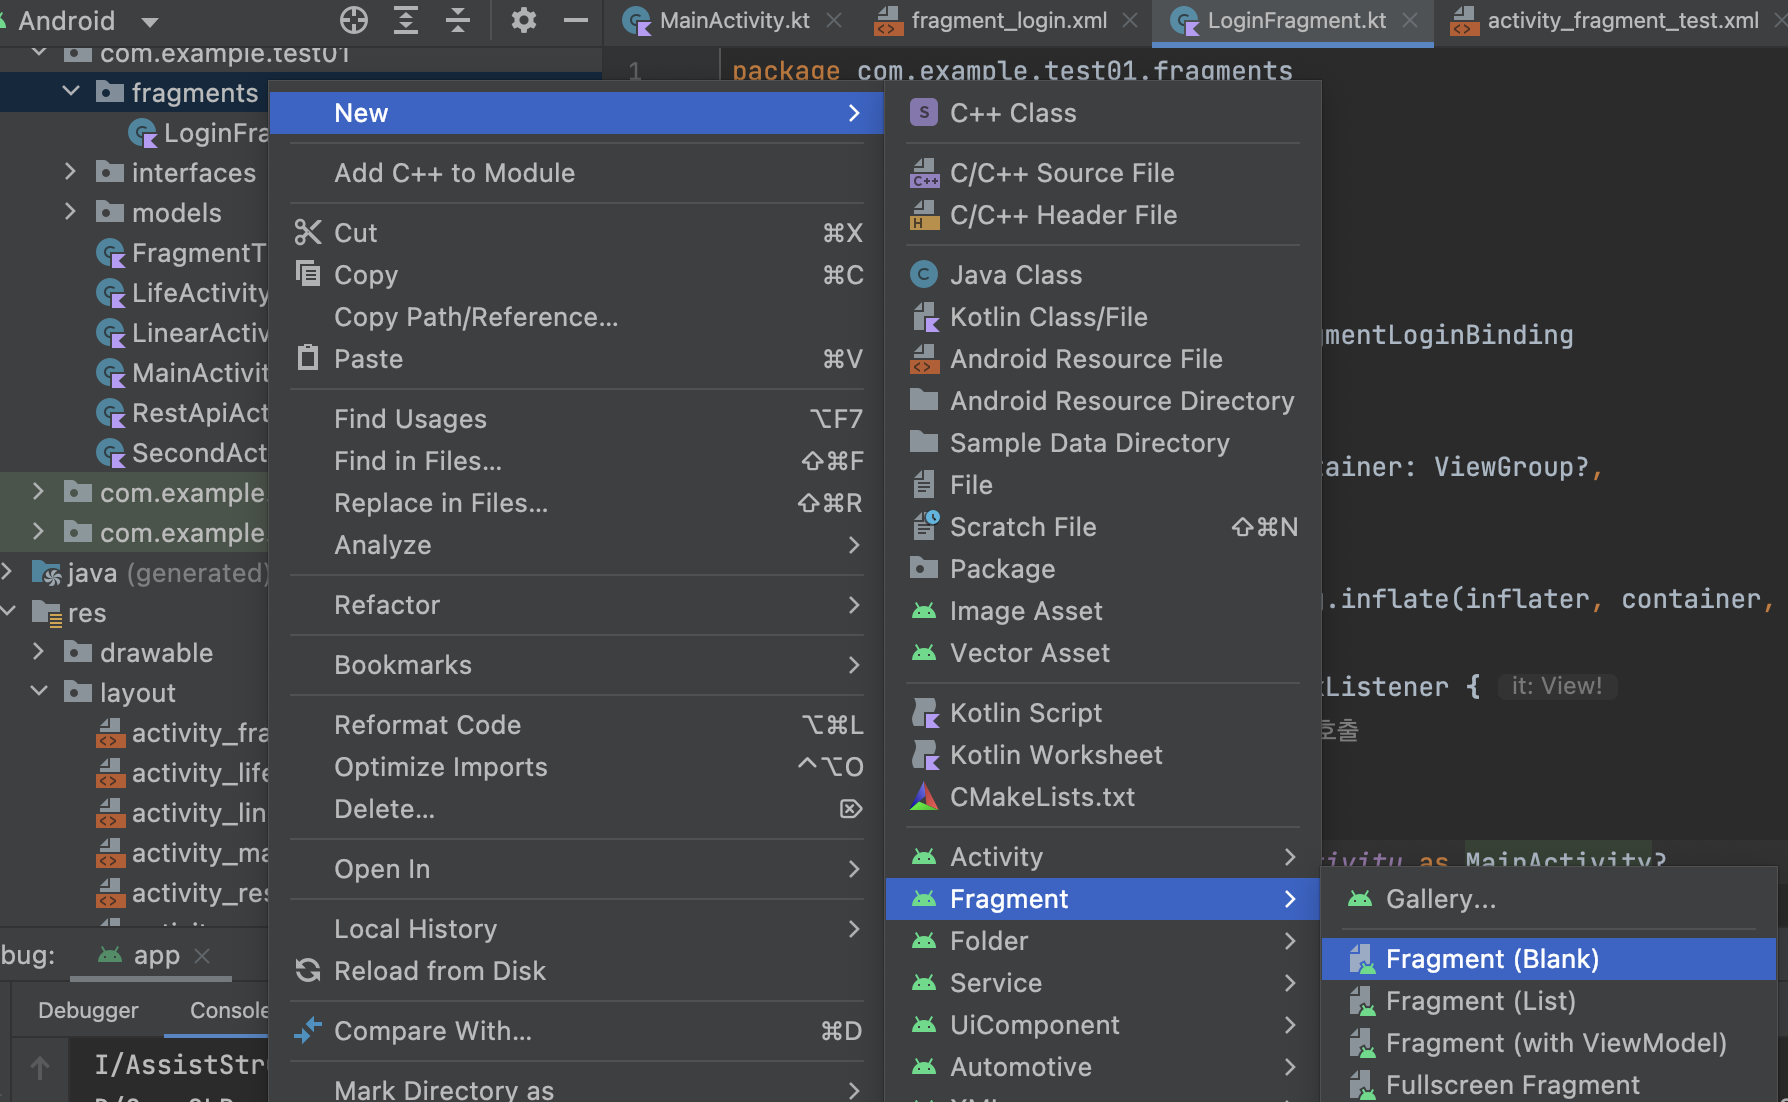The image size is (1788, 1102).
Task: Collapse the layout folder
Action: [x=39, y=692]
